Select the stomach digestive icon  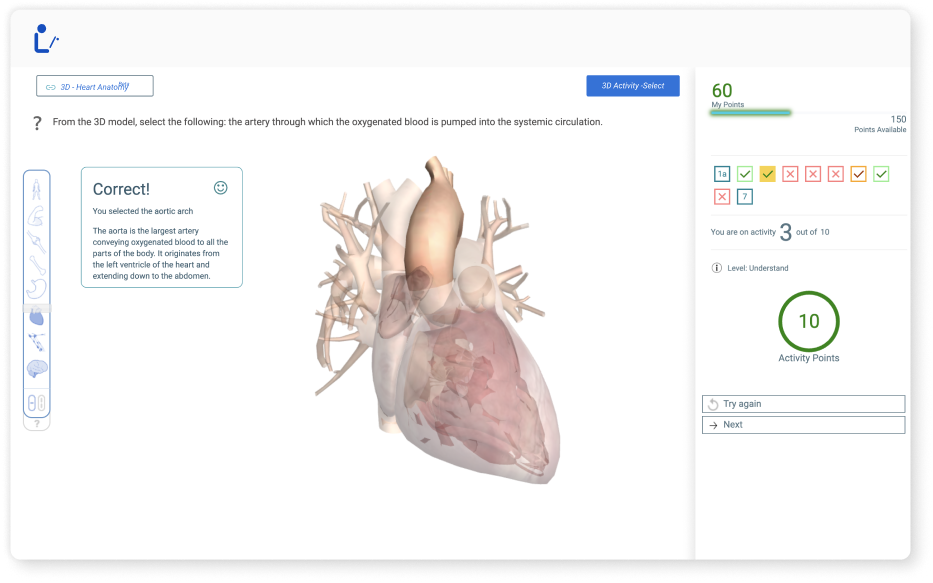click(x=36, y=289)
